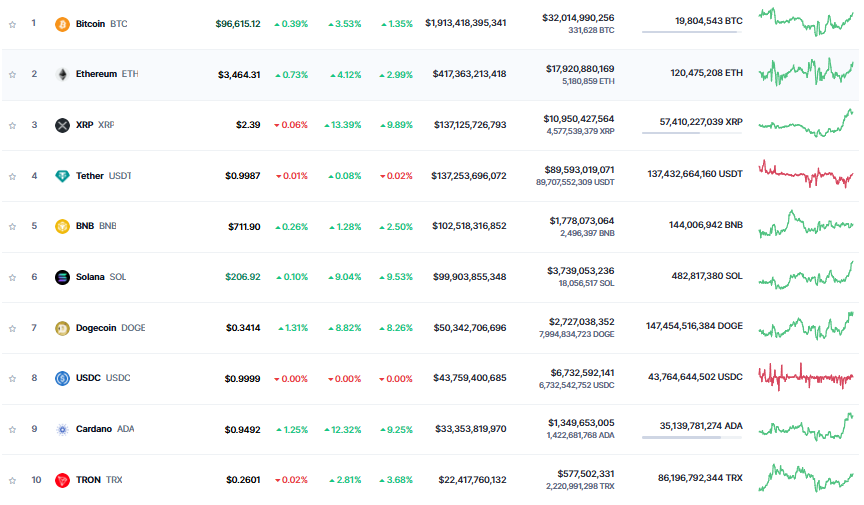Viewport: 864px width, 505px height.
Task: Click the Bitcoin coin logo icon
Action: pyautogui.click(x=62, y=24)
